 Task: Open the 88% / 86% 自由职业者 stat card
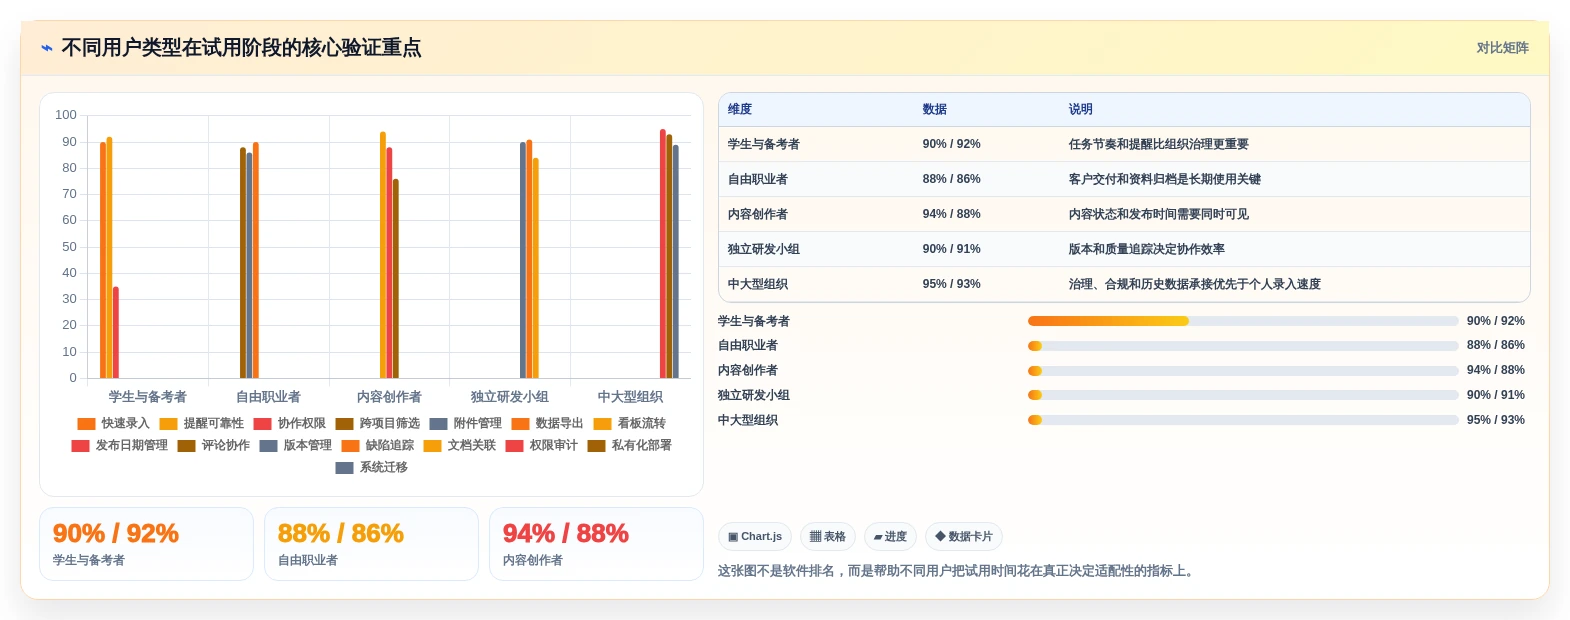coord(371,544)
